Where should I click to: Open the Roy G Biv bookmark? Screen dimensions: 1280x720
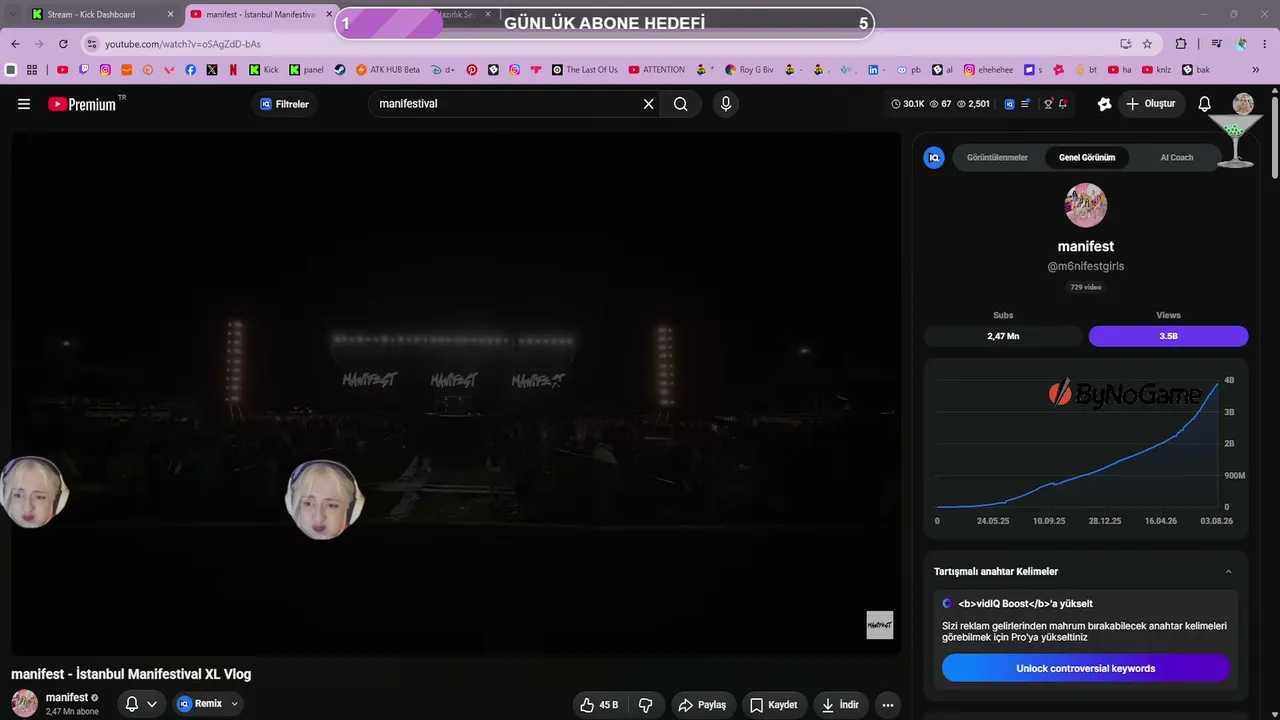[749, 70]
